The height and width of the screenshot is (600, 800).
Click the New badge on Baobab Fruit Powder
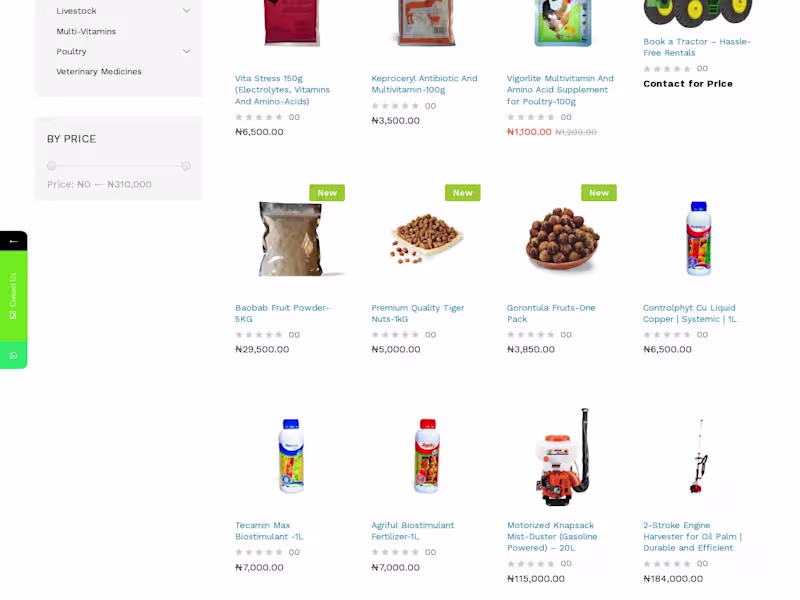coord(327,193)
